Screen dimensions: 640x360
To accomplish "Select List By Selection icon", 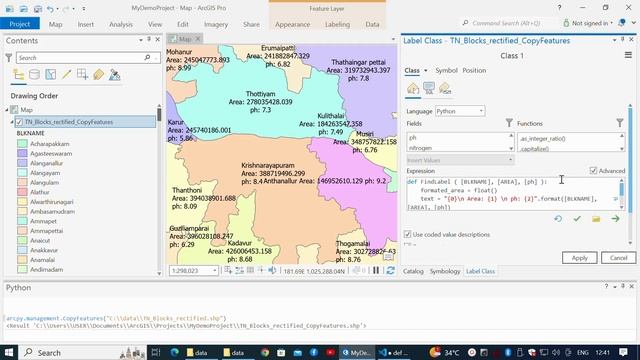I will [51, 75].
